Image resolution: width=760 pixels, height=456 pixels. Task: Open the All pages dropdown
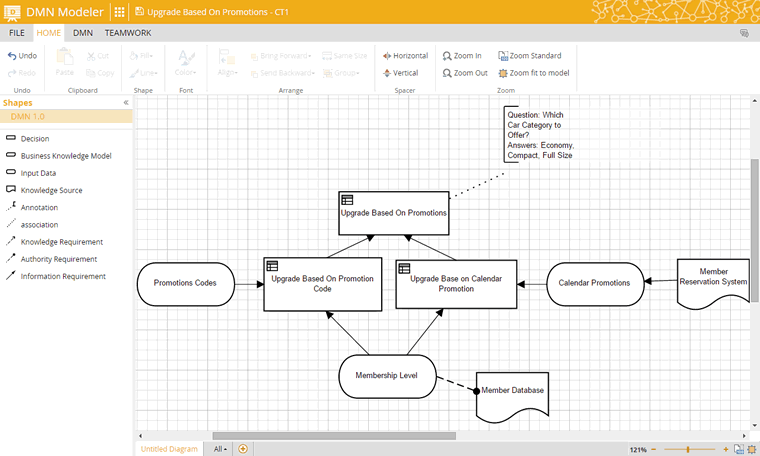coord(220,449)
